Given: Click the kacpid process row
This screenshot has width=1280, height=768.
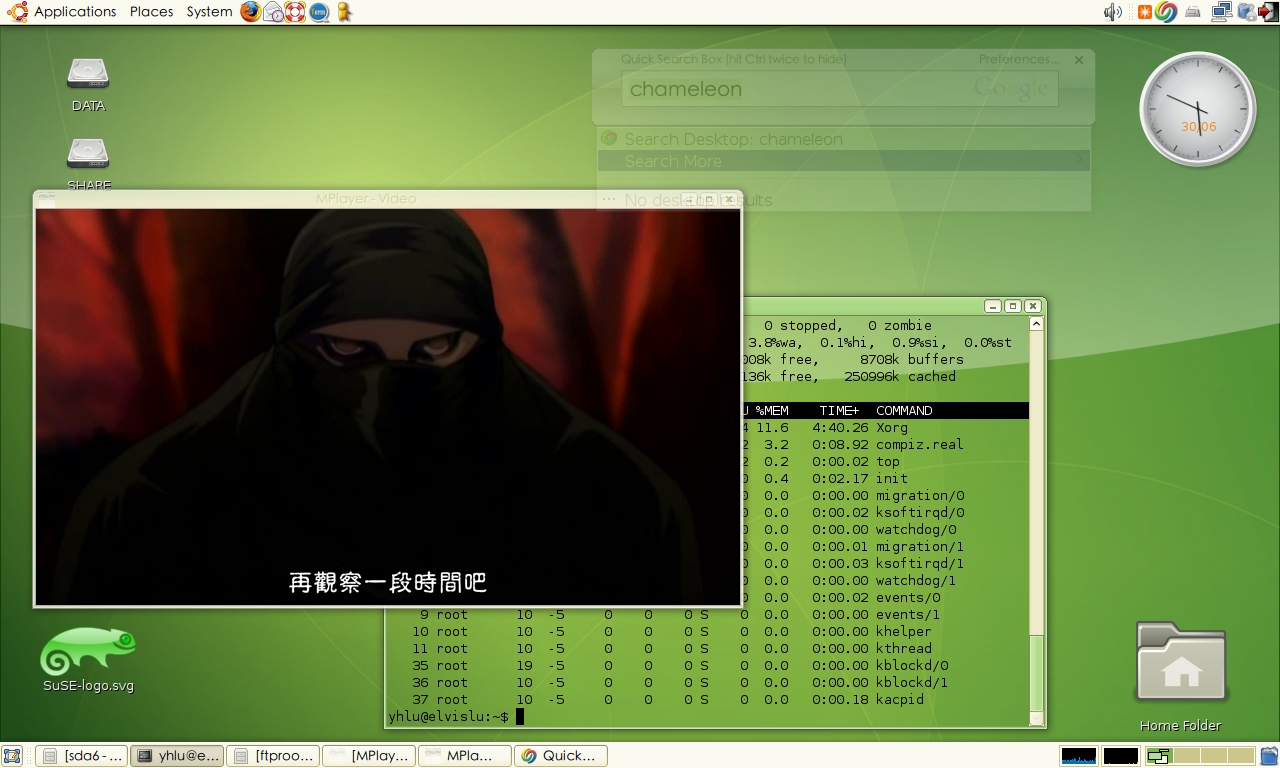Looking at the screenshot, I should [x=707, y=700].
